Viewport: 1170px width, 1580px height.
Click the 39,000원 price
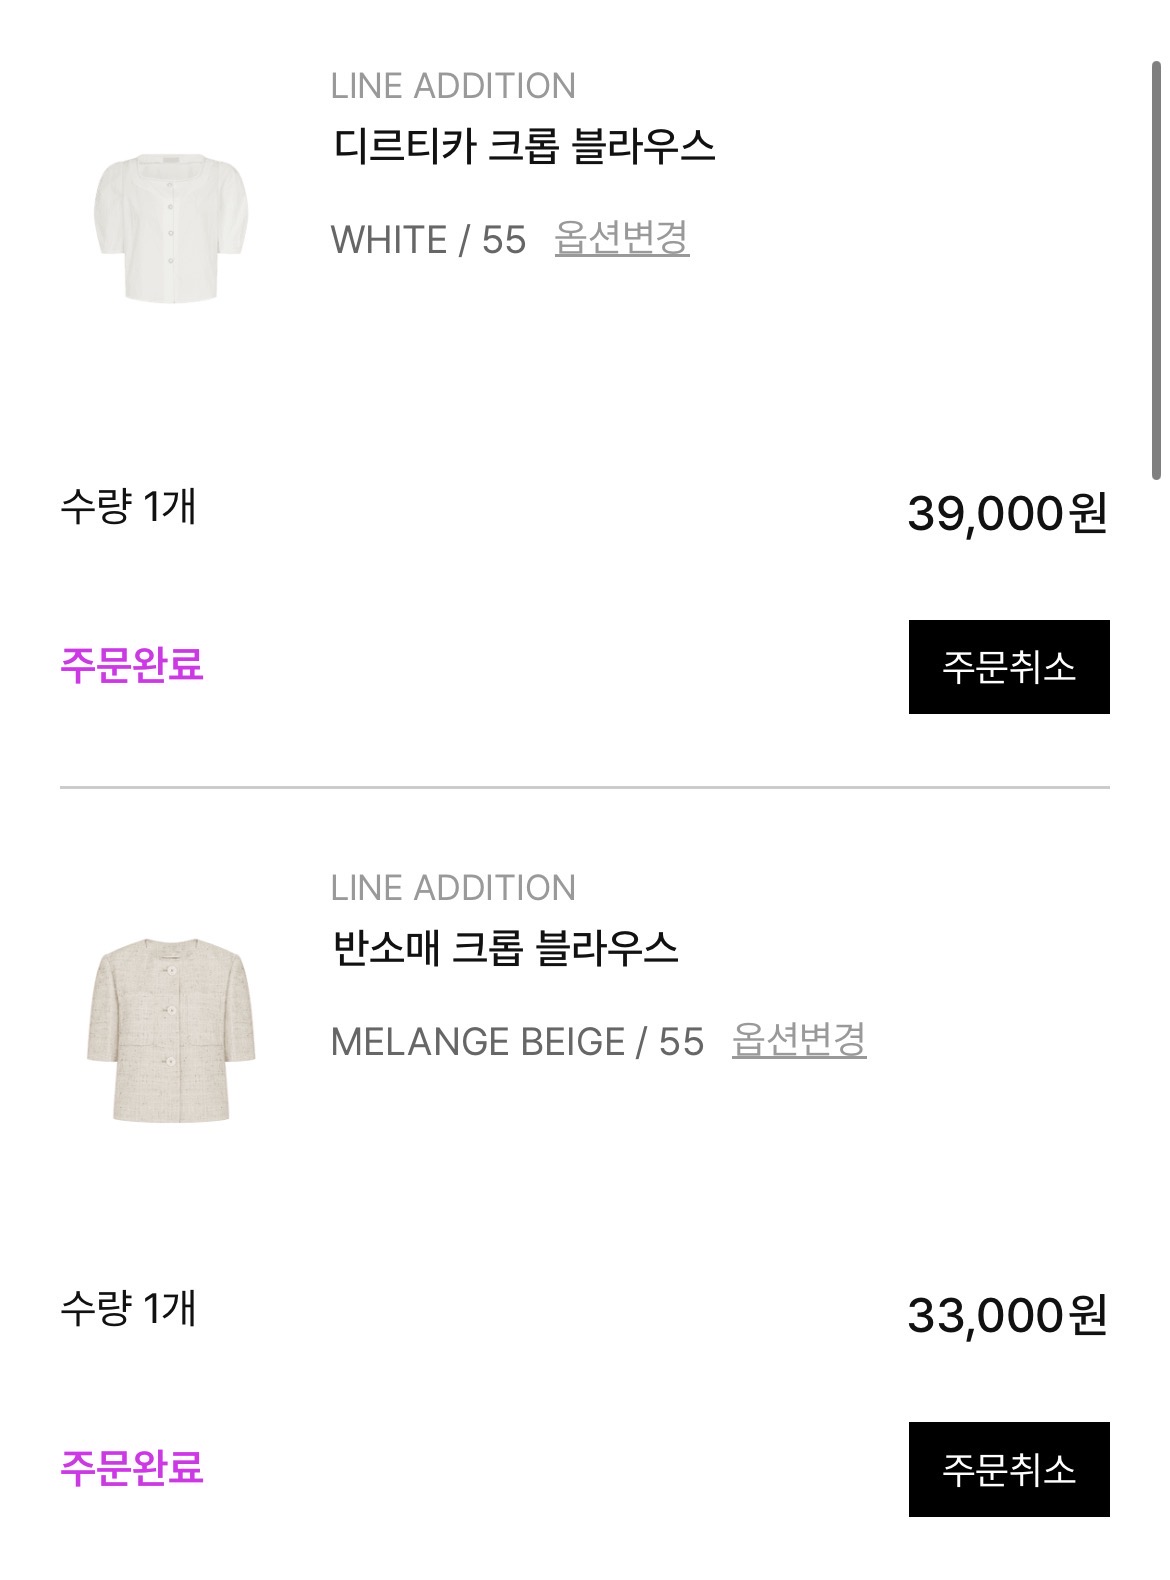pyautogui.click(x=1007, y=514)
